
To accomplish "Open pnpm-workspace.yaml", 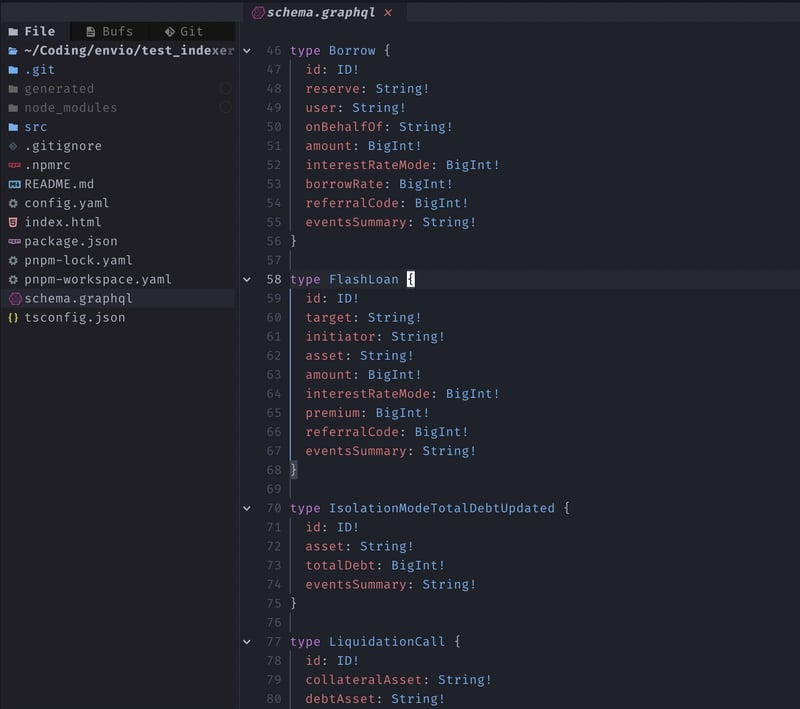I will (x=97, y=280).
